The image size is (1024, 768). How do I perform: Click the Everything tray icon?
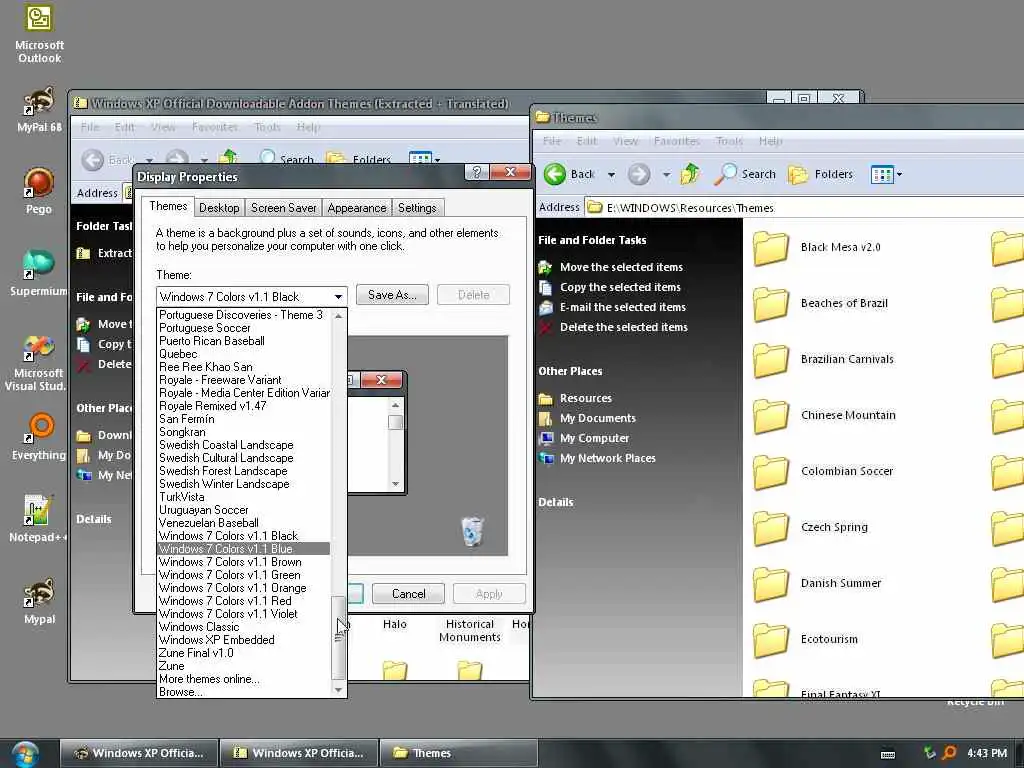(950, 753)
